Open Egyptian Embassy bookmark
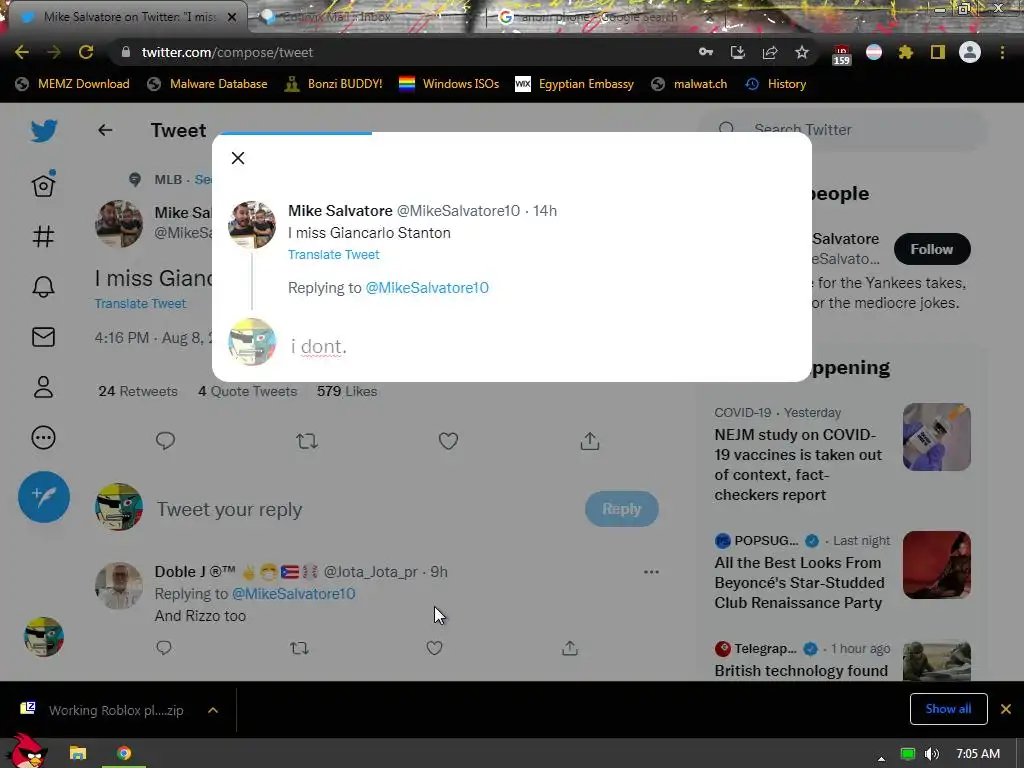Viewport: 1024px width, 768px height. (x=574, y=84)
